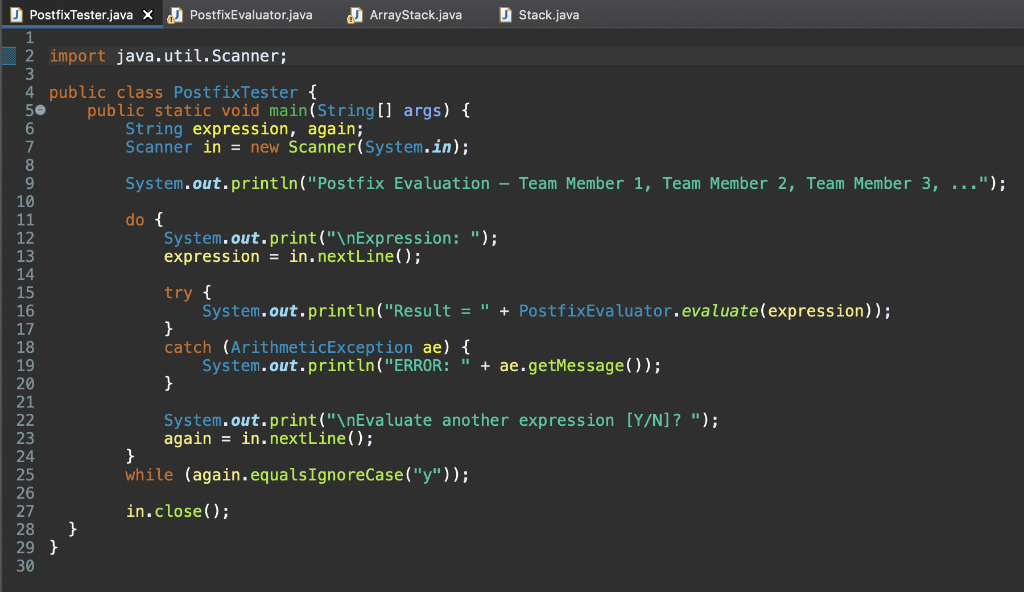
Task: Click the 'evaluate' method call
Action: point(720,311)
